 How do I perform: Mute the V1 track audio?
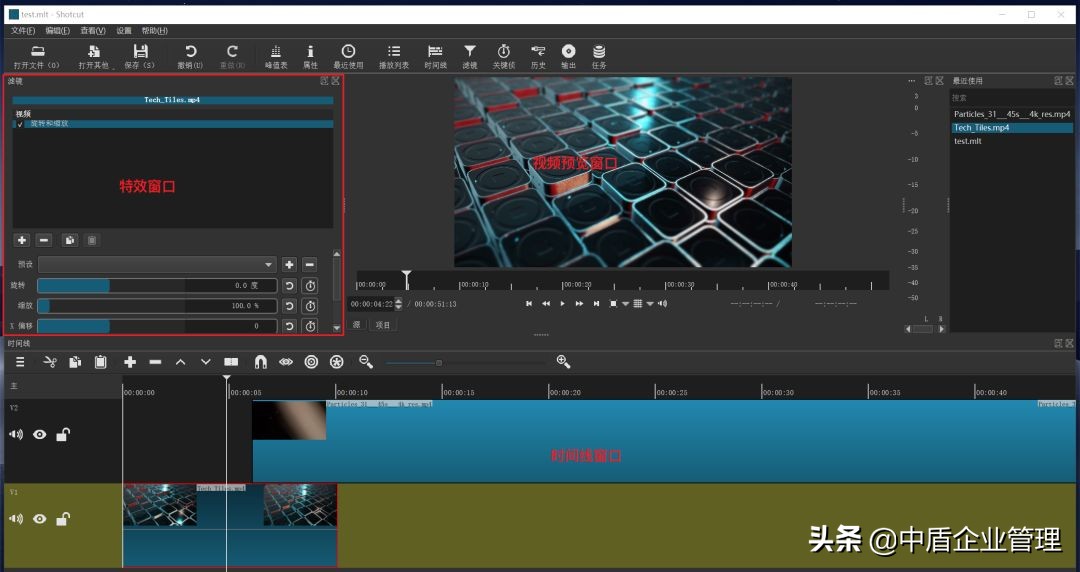(16, 519)
